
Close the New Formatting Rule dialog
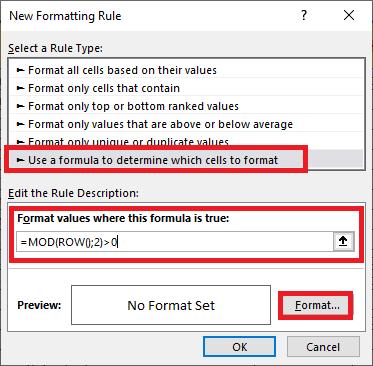click(349, 16)
